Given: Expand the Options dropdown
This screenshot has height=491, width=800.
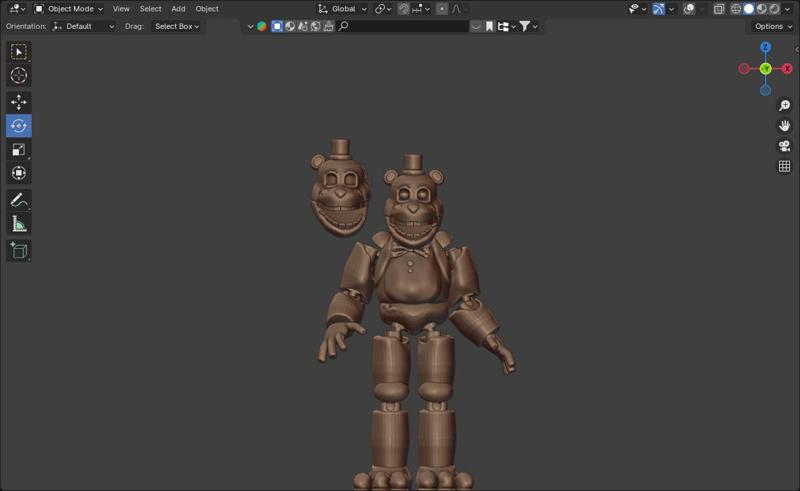Looking at the screenshot, I should pyautogui.click(x=773, y=27).
